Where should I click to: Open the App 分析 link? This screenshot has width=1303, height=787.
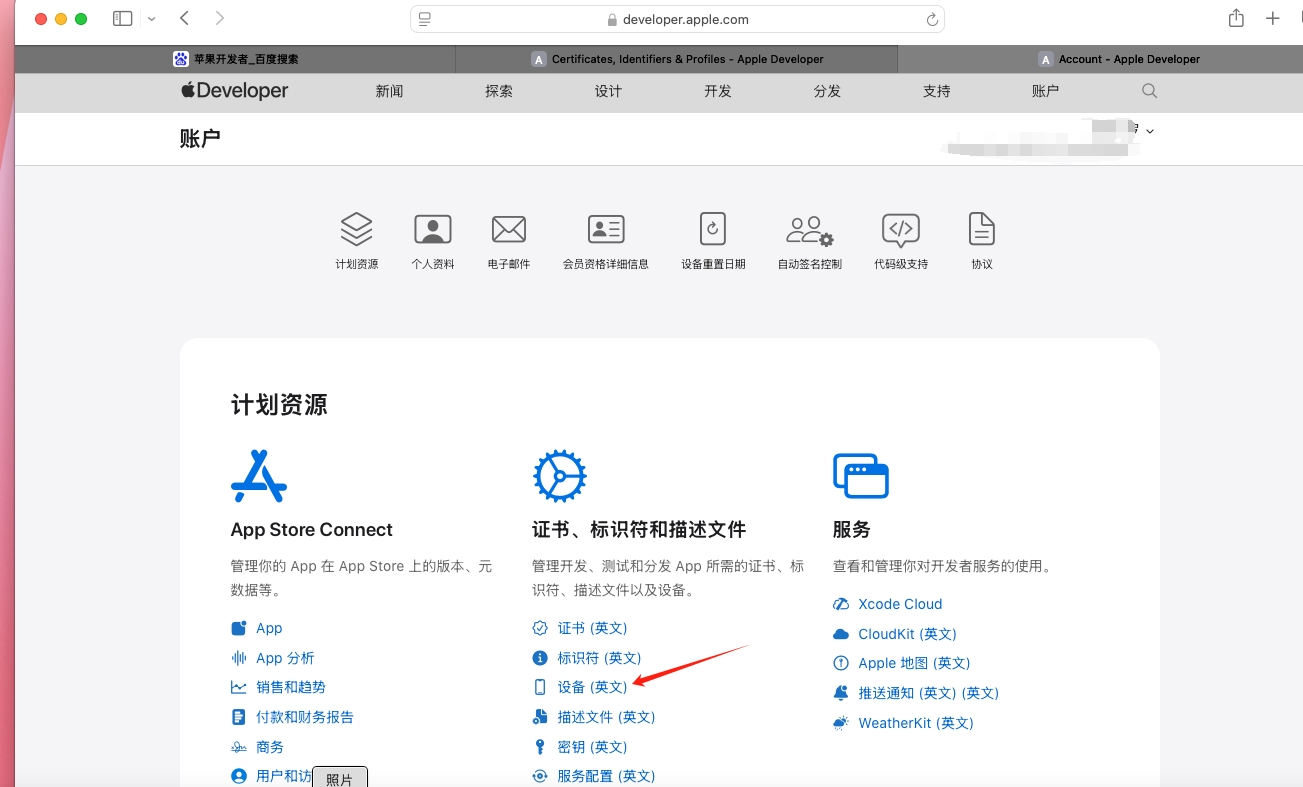285,658
